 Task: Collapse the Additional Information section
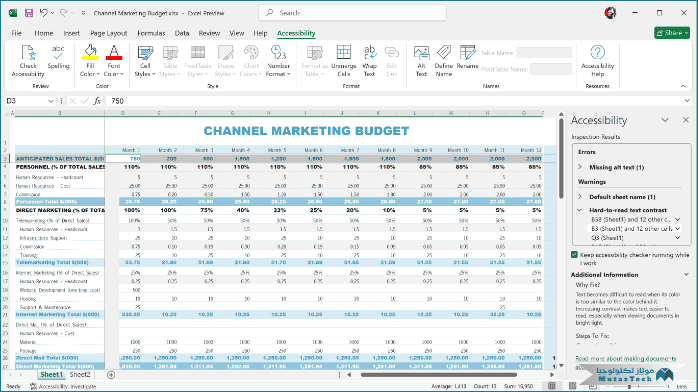686,275
